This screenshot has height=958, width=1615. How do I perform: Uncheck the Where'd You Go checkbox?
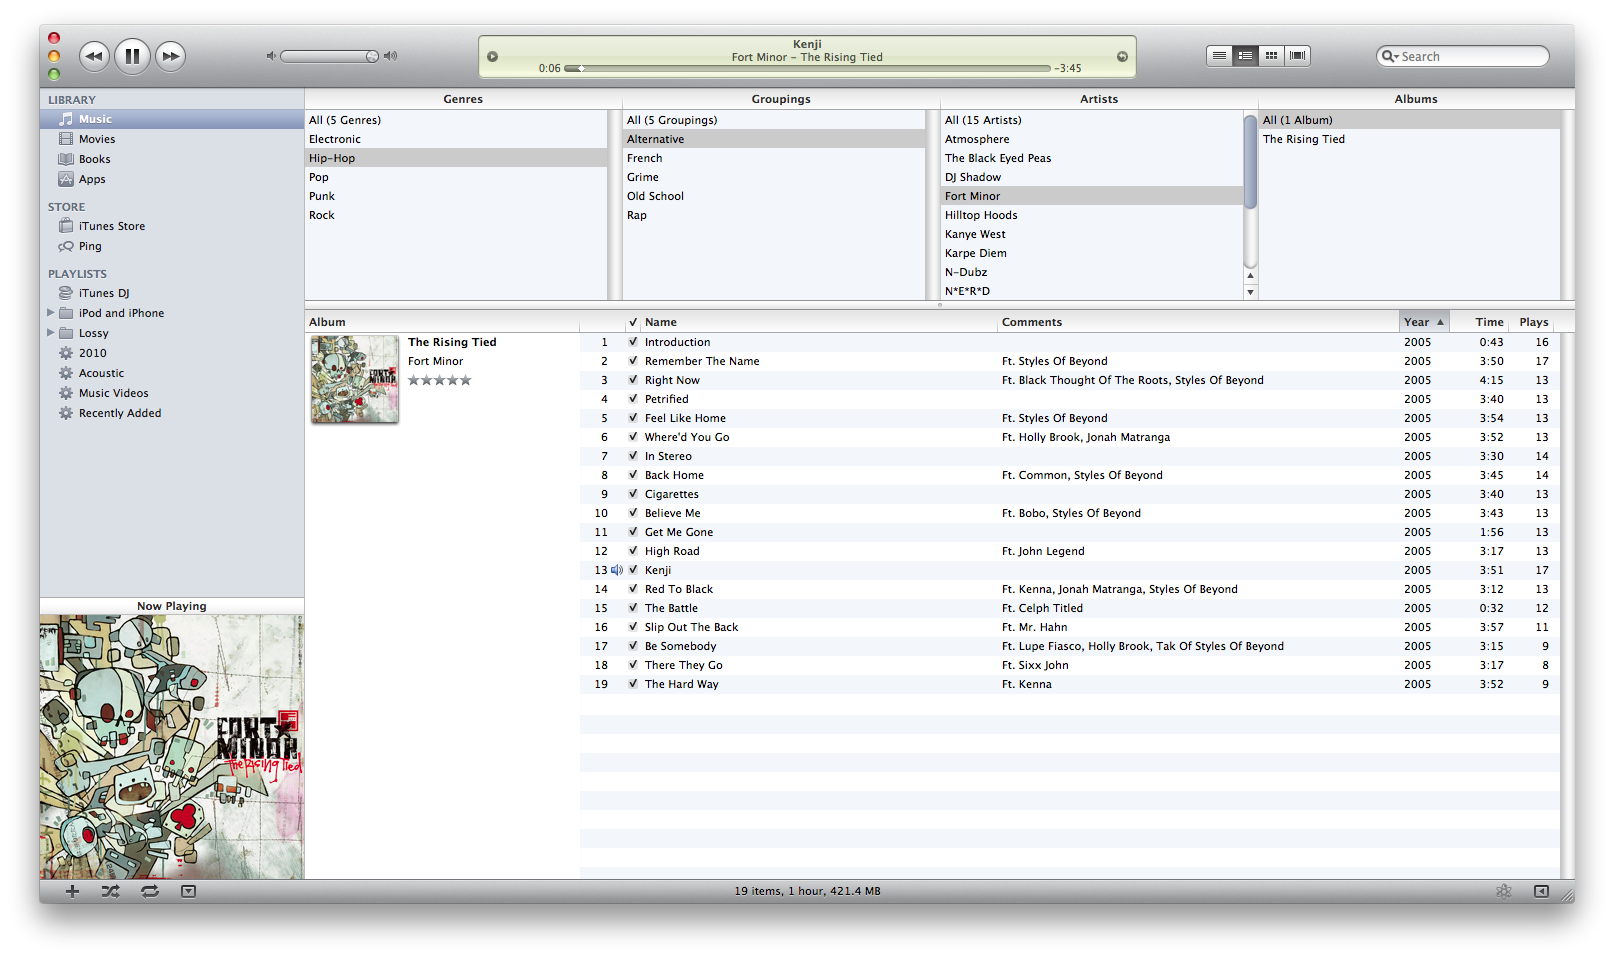[x=633, y=437]
